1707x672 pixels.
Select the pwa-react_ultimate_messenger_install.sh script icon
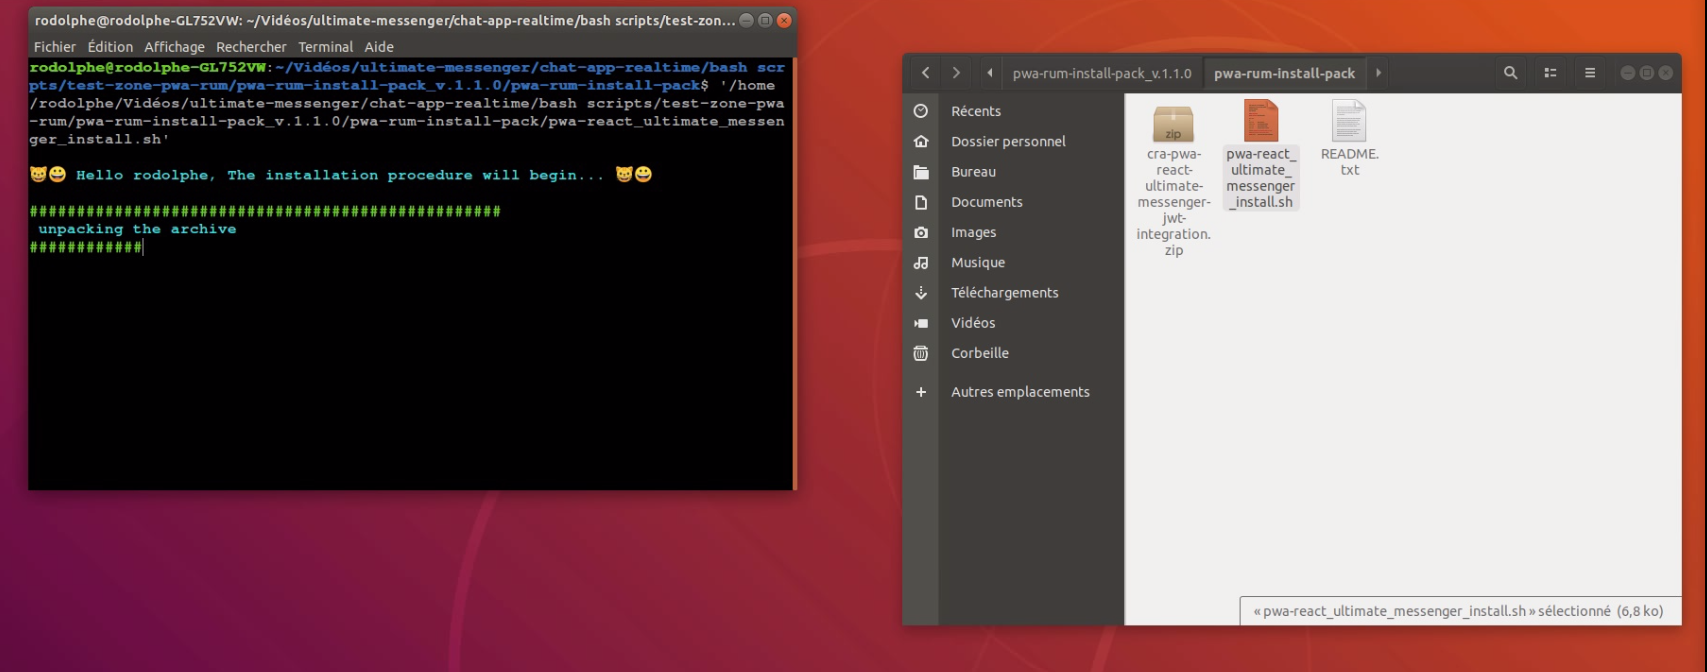coord(1260,121)
